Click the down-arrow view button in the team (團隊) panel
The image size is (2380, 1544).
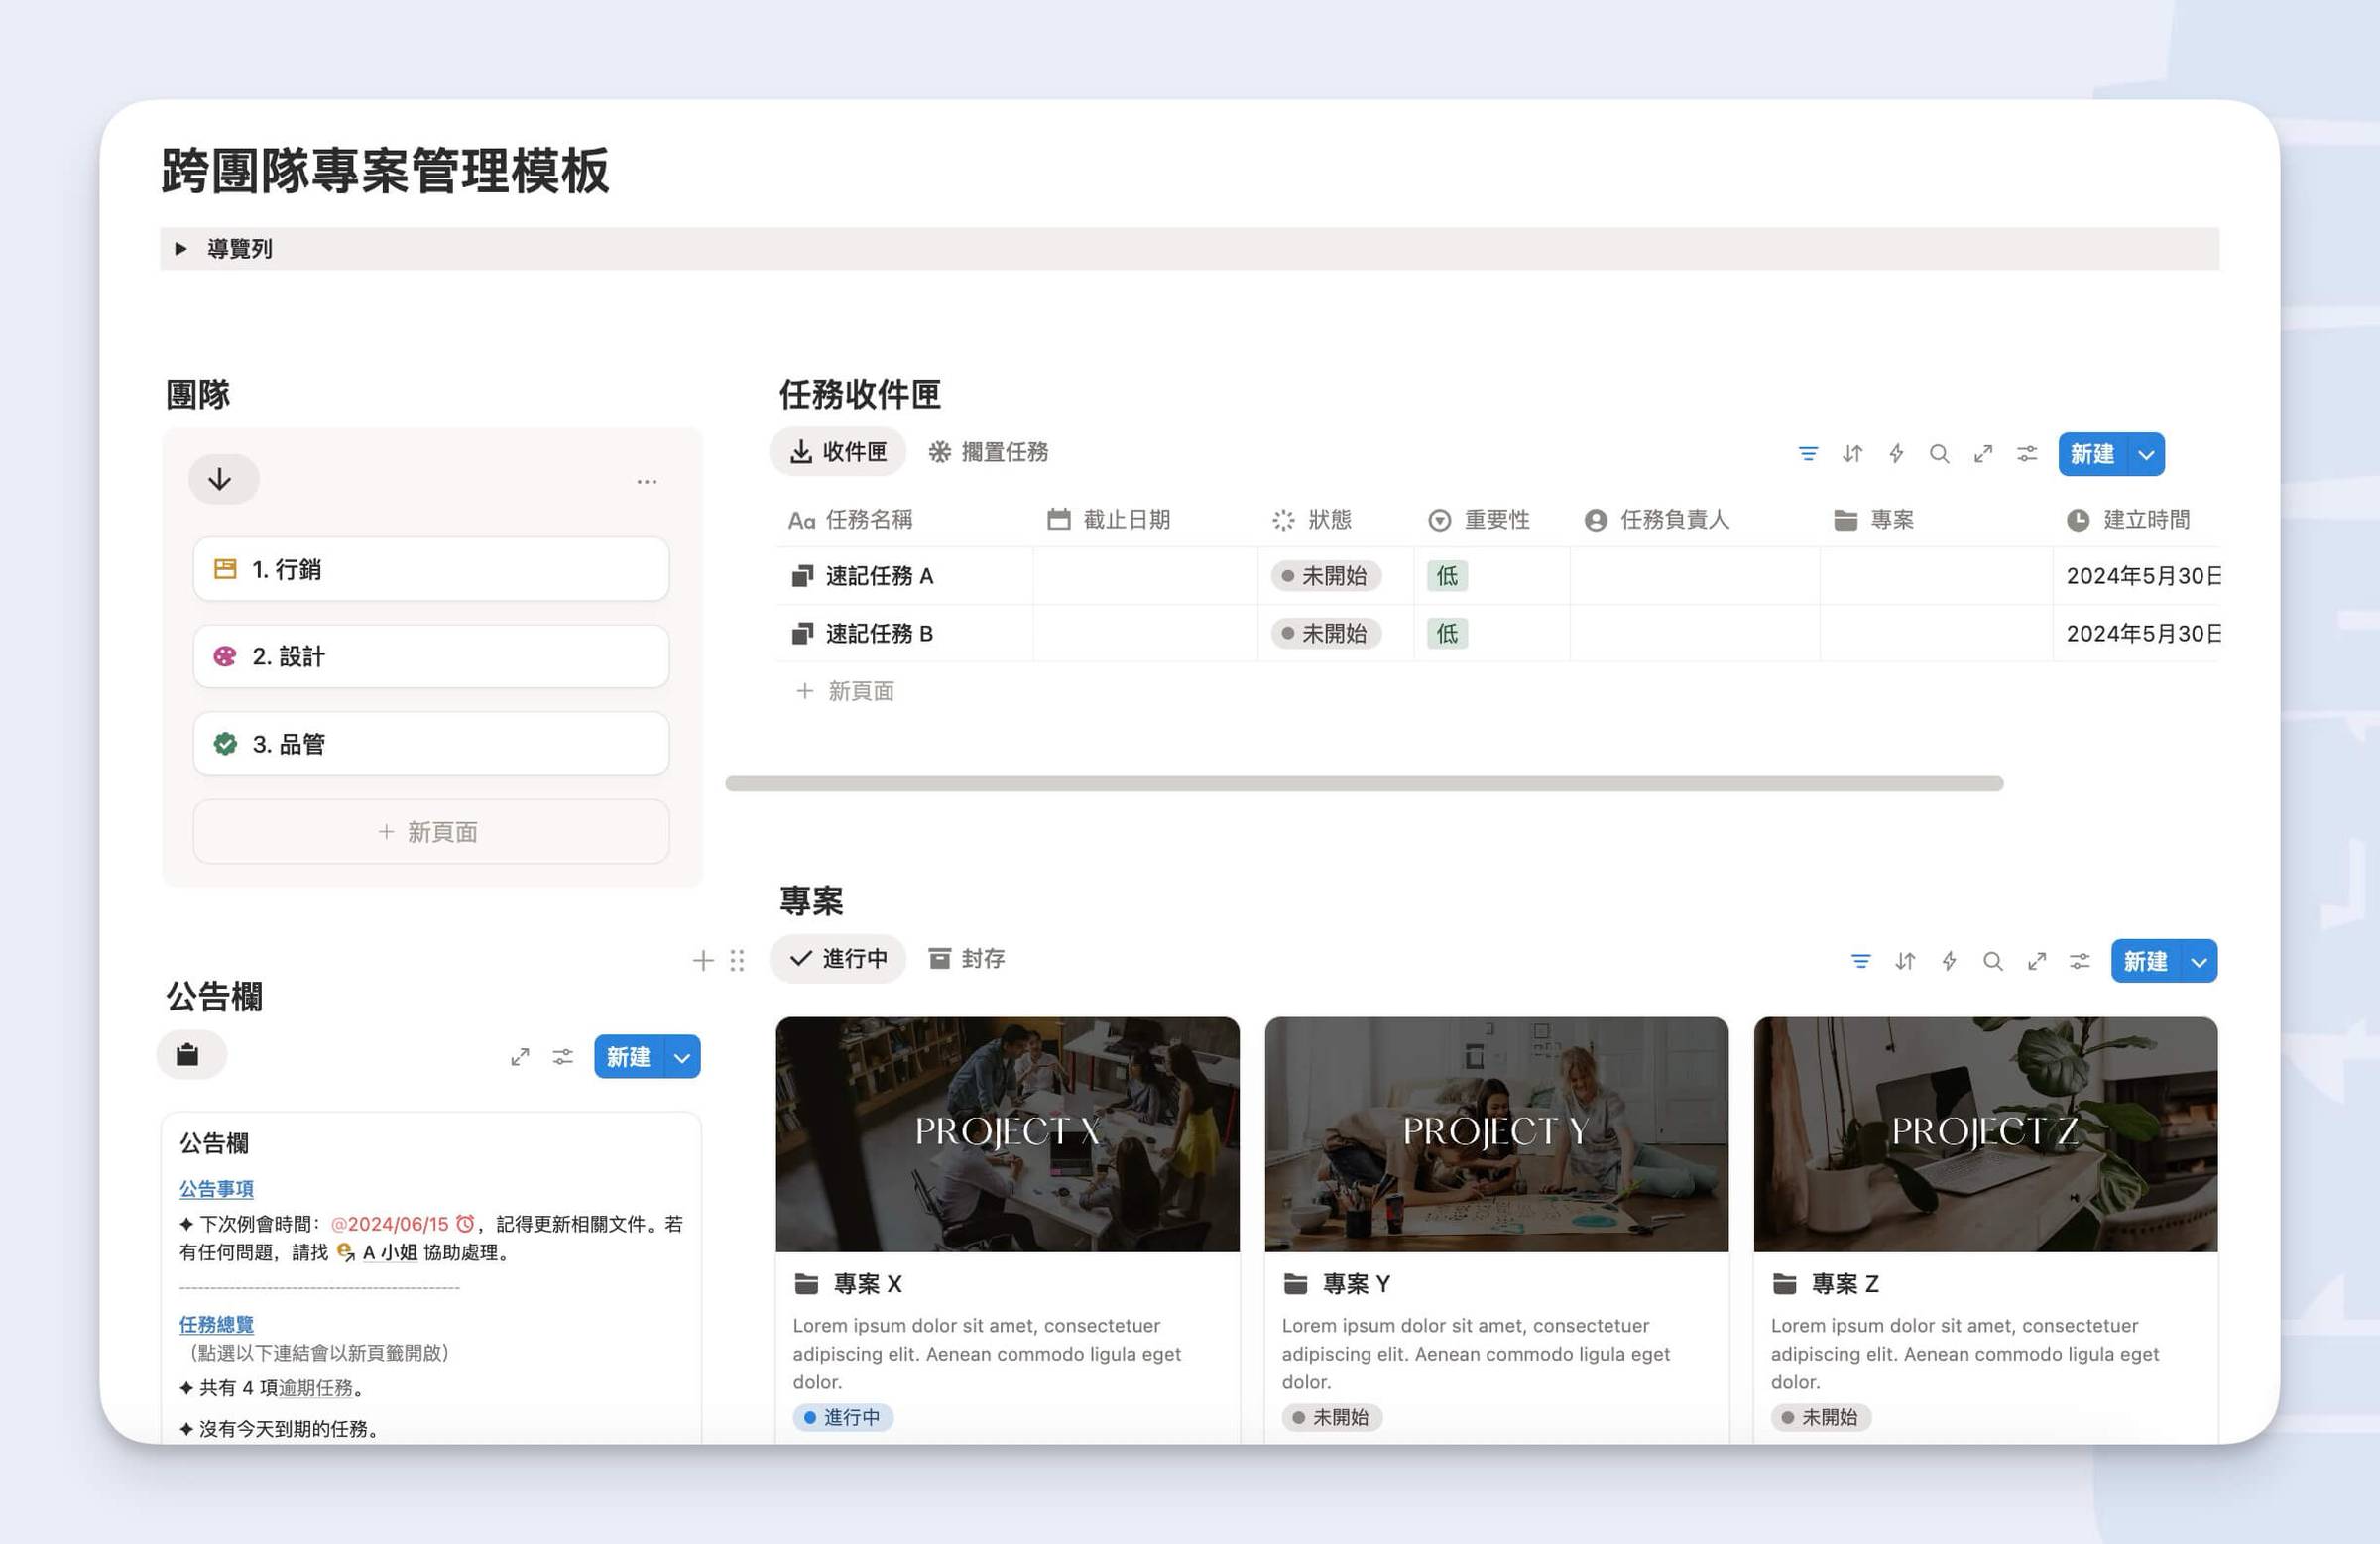pyautogui.click(x=222, y=479)
